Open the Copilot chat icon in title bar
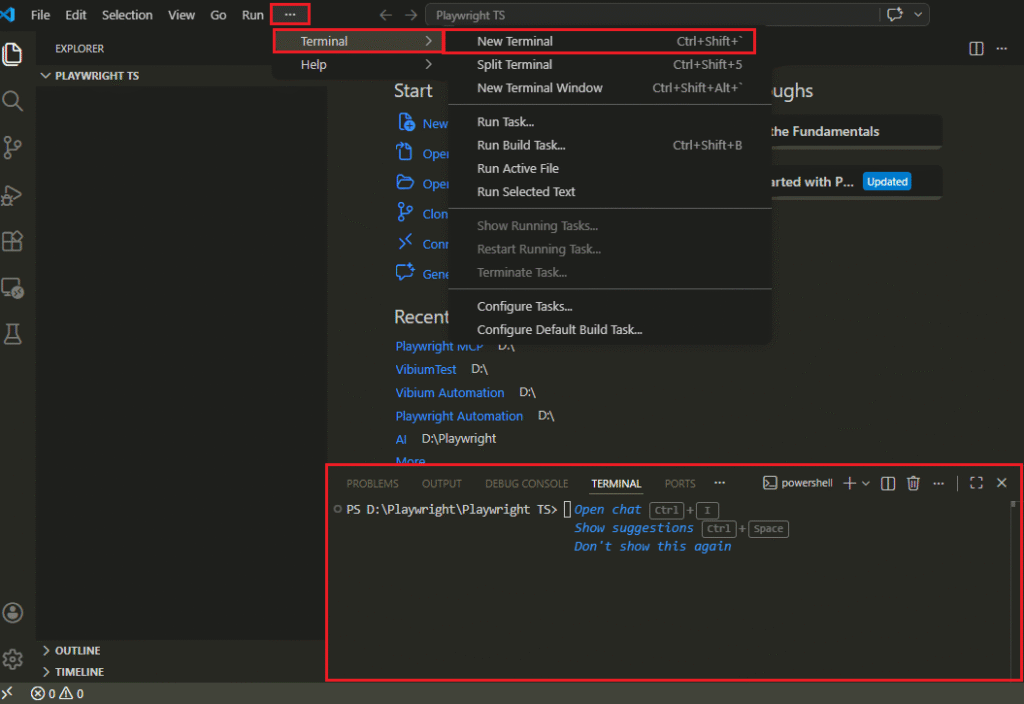This screenshot has width=1024, height=704. pyautogui.click(x=895, y=14)
